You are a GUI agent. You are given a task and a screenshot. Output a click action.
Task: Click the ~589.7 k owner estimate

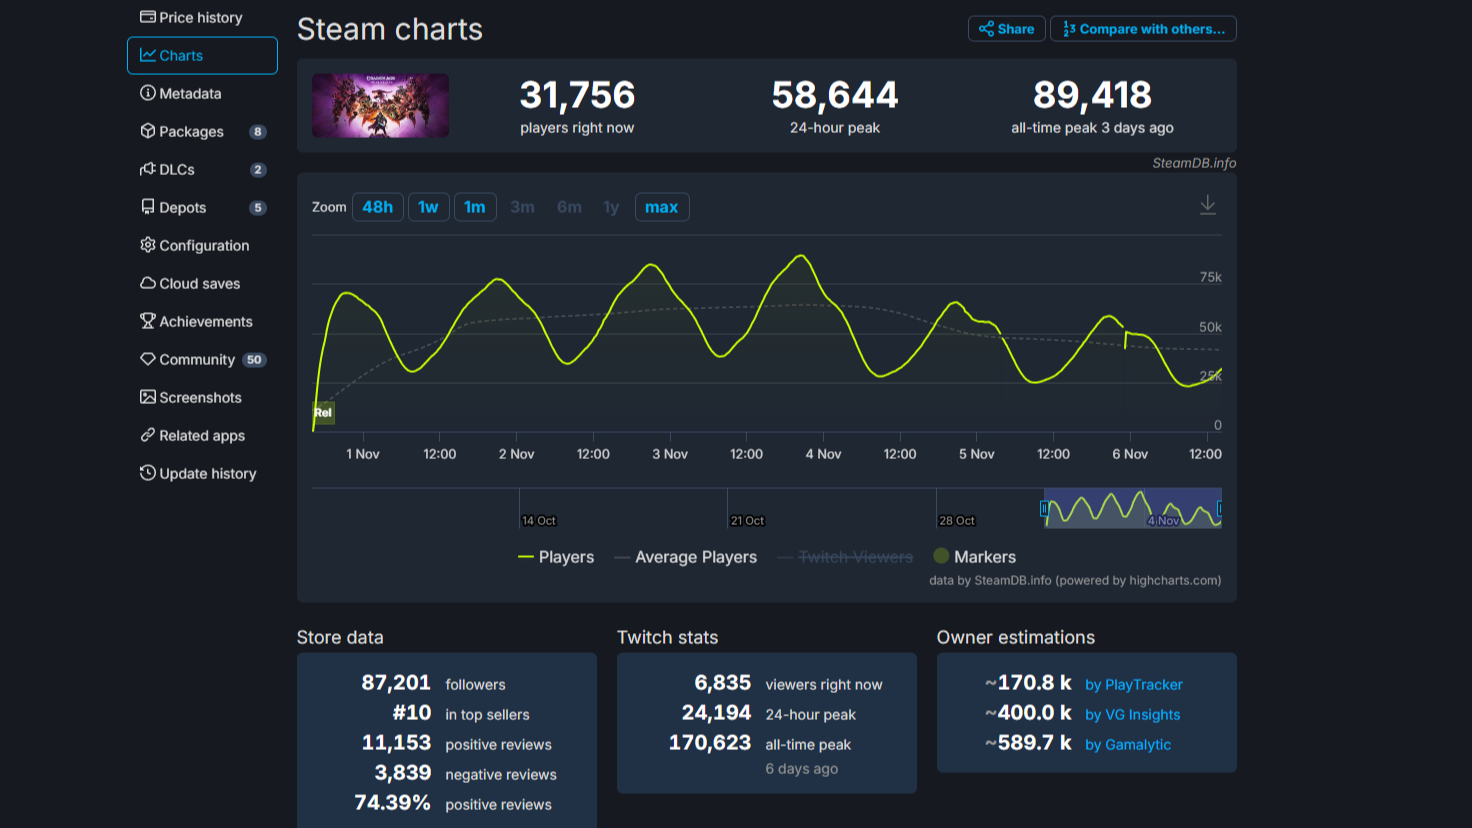(x=1028, y=743)
